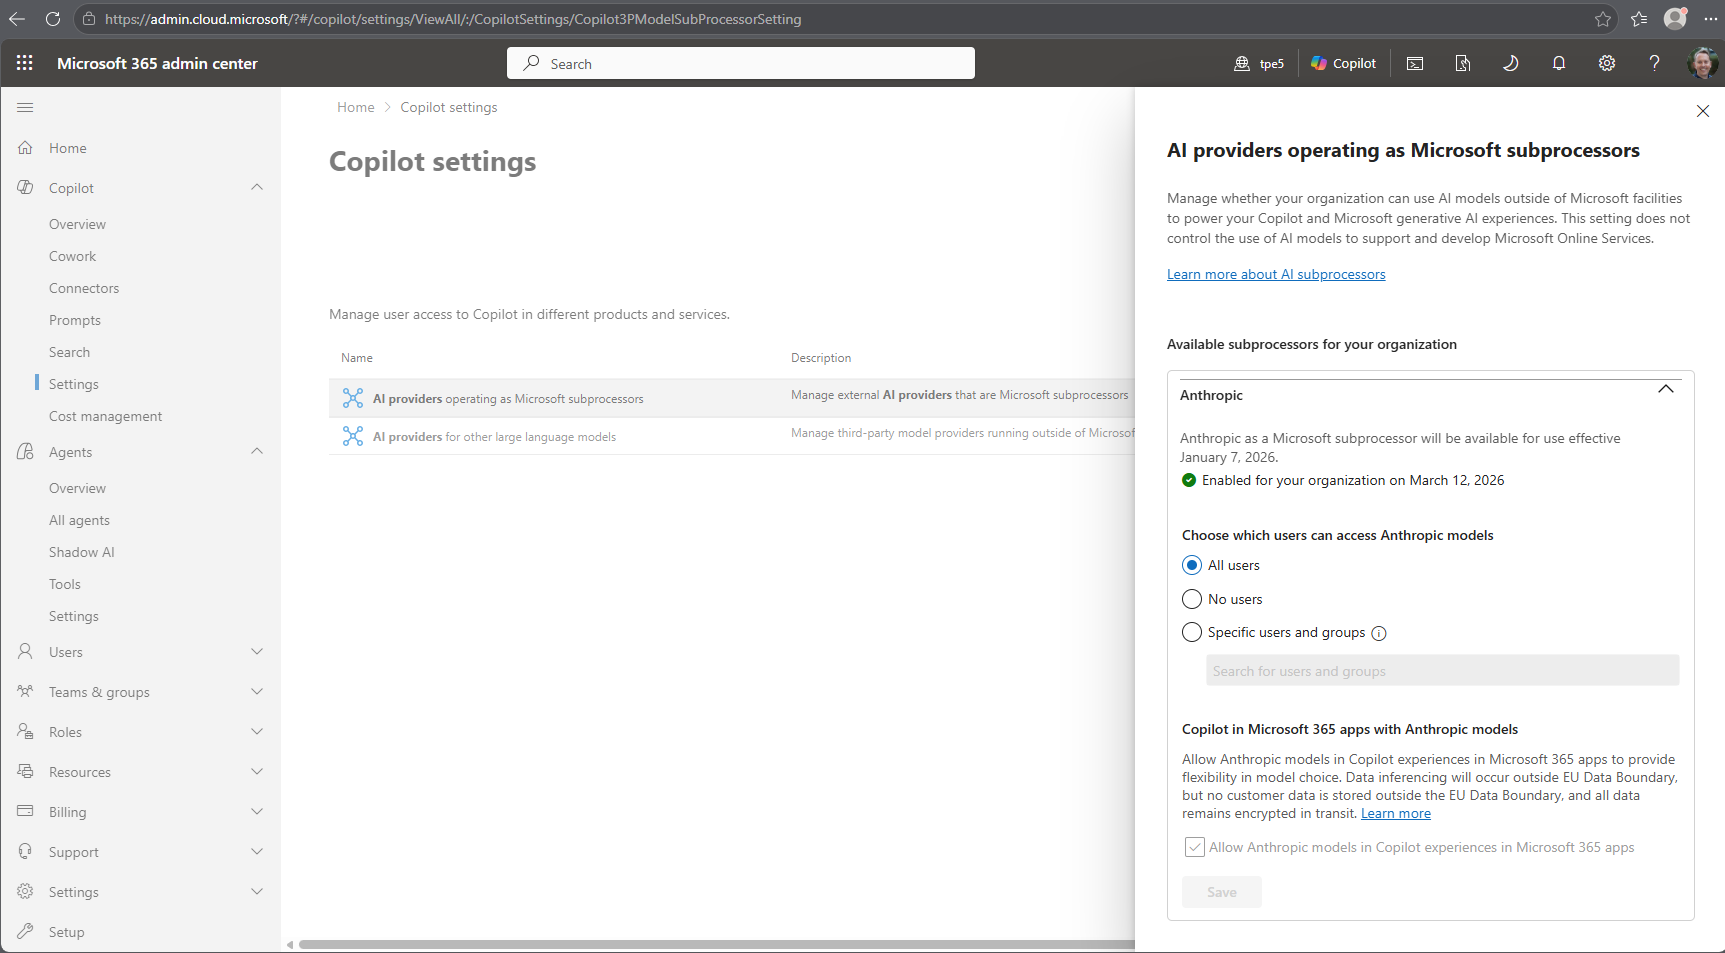Image resolution: width=1725 pixels, height=953 pixels.
Task: Click the Search box in header
Action: [741, 63]
